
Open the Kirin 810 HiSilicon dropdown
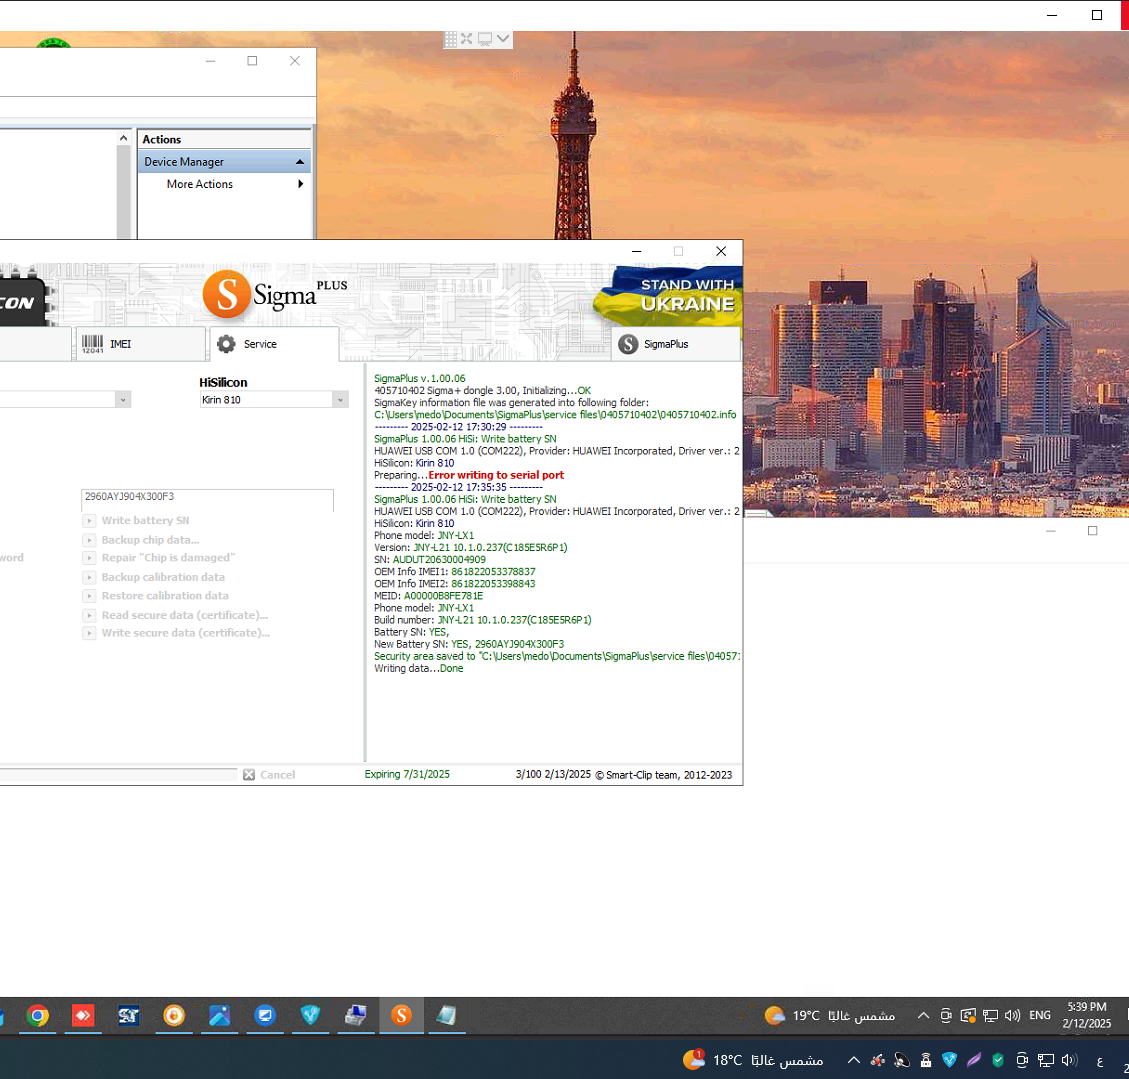tap(341, 399)
